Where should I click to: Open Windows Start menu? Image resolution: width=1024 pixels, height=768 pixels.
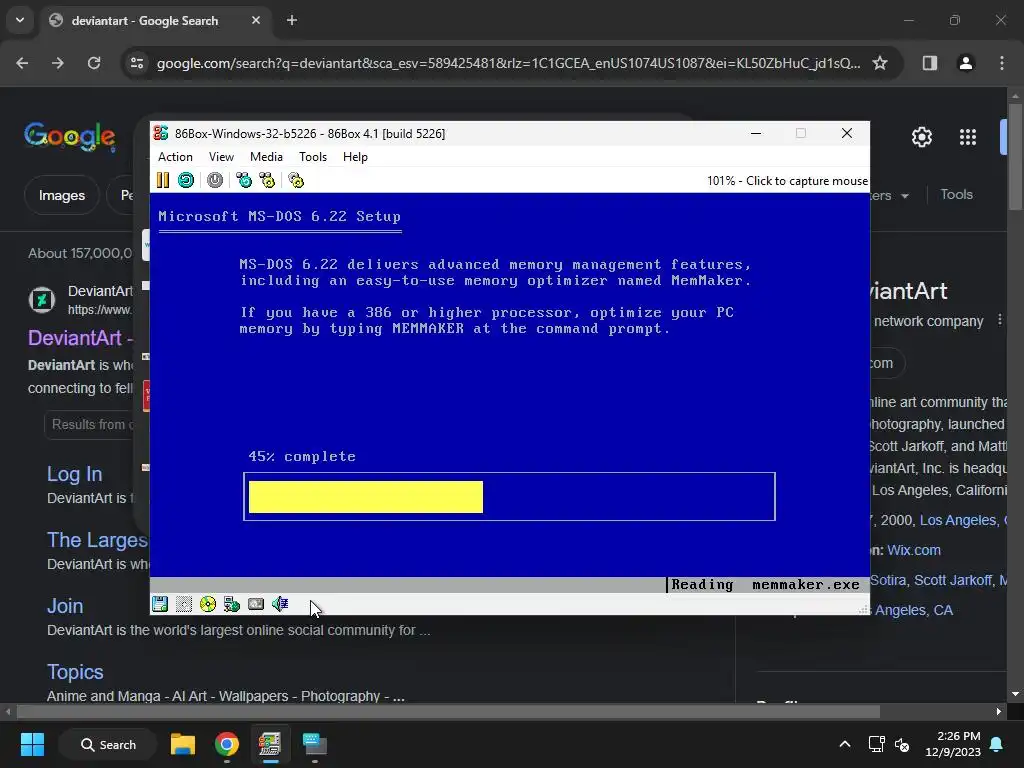[x=32, y=744]
